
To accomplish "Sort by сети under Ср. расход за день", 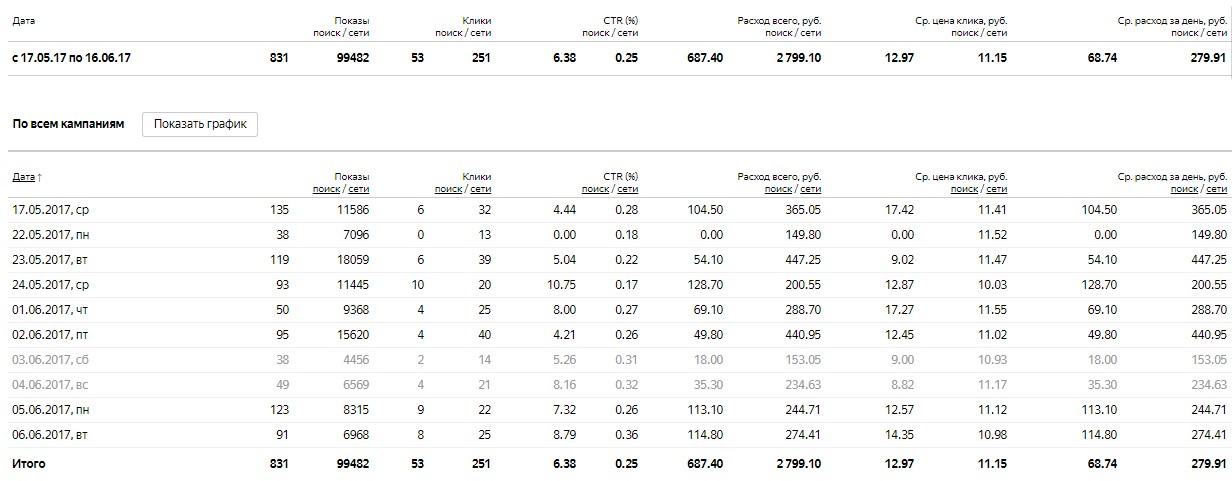I will click(1217, 188).
